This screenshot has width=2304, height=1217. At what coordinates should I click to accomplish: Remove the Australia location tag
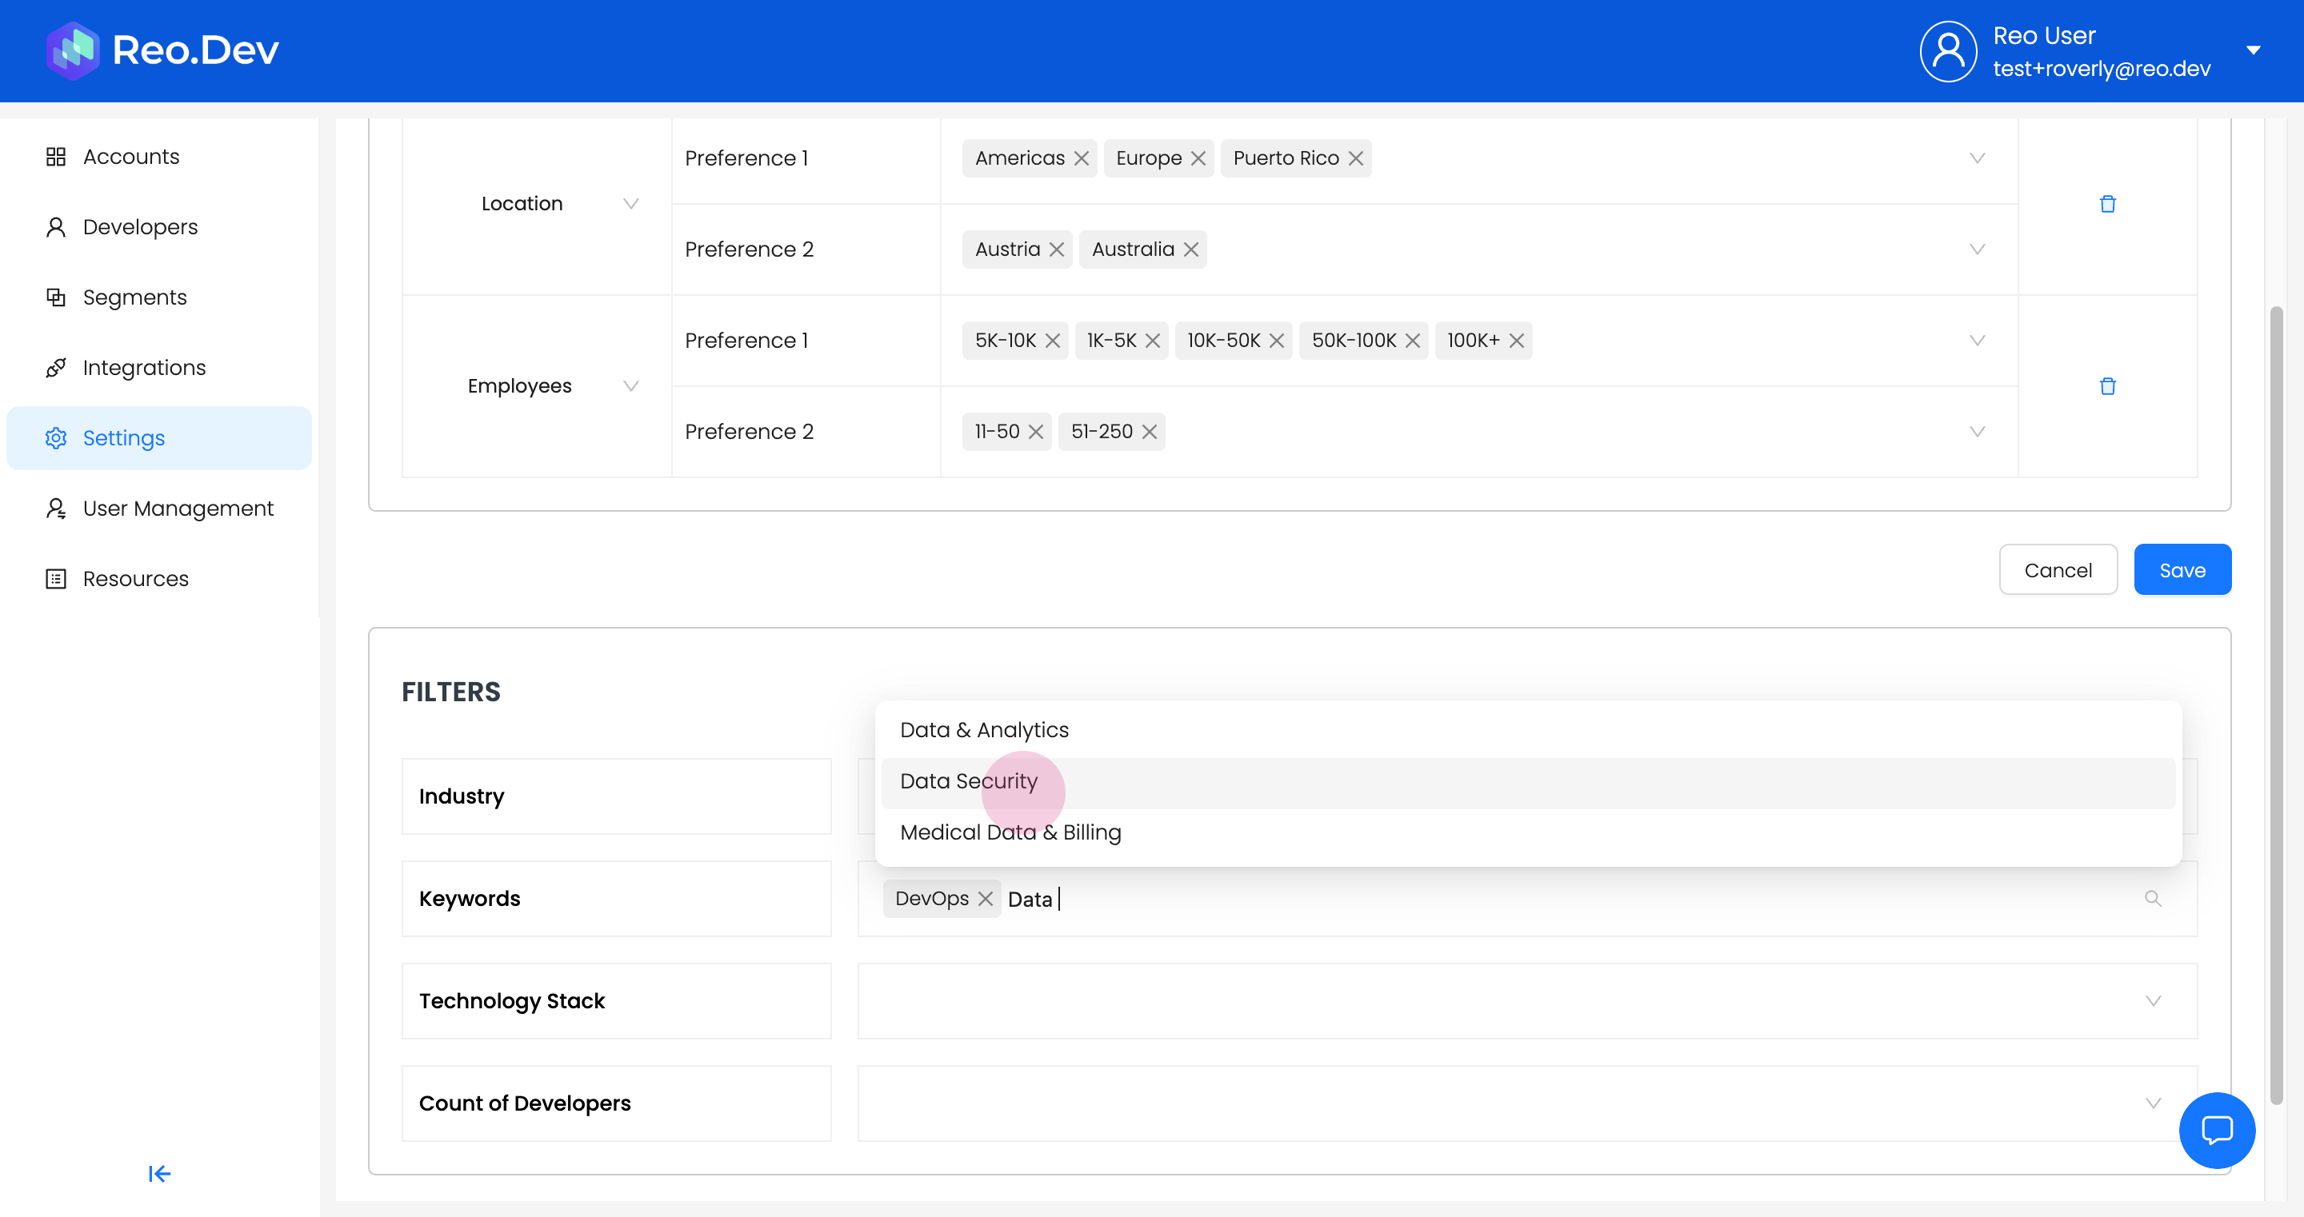(1191, 250)
